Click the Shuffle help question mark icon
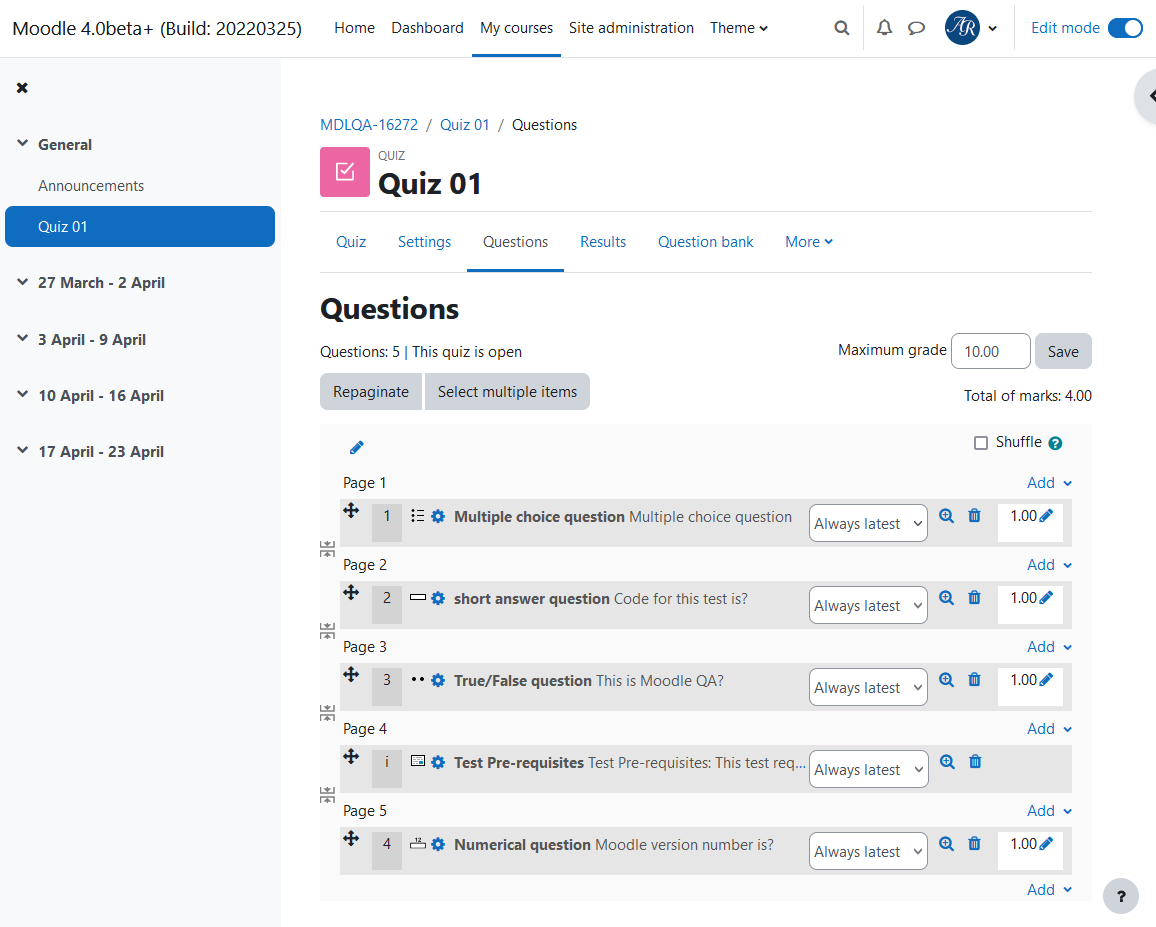The width and height of the screenshot is (1156, 927). (x=1055, y=443)
